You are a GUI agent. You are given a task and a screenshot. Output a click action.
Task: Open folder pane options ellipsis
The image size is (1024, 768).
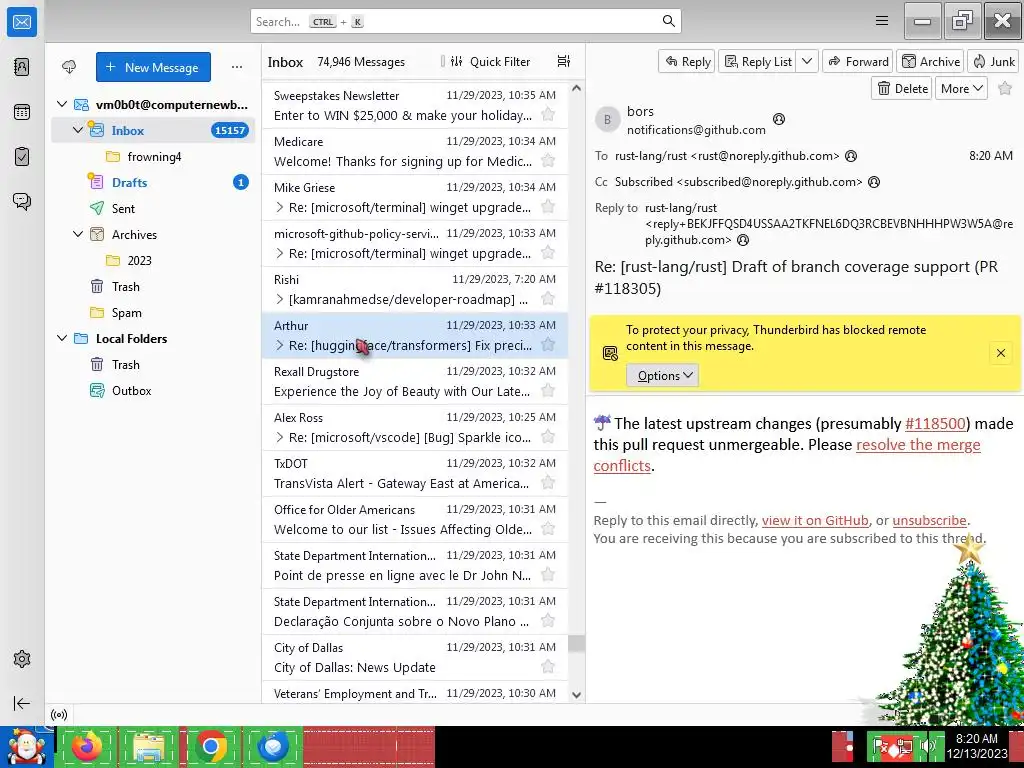(237, 67)
